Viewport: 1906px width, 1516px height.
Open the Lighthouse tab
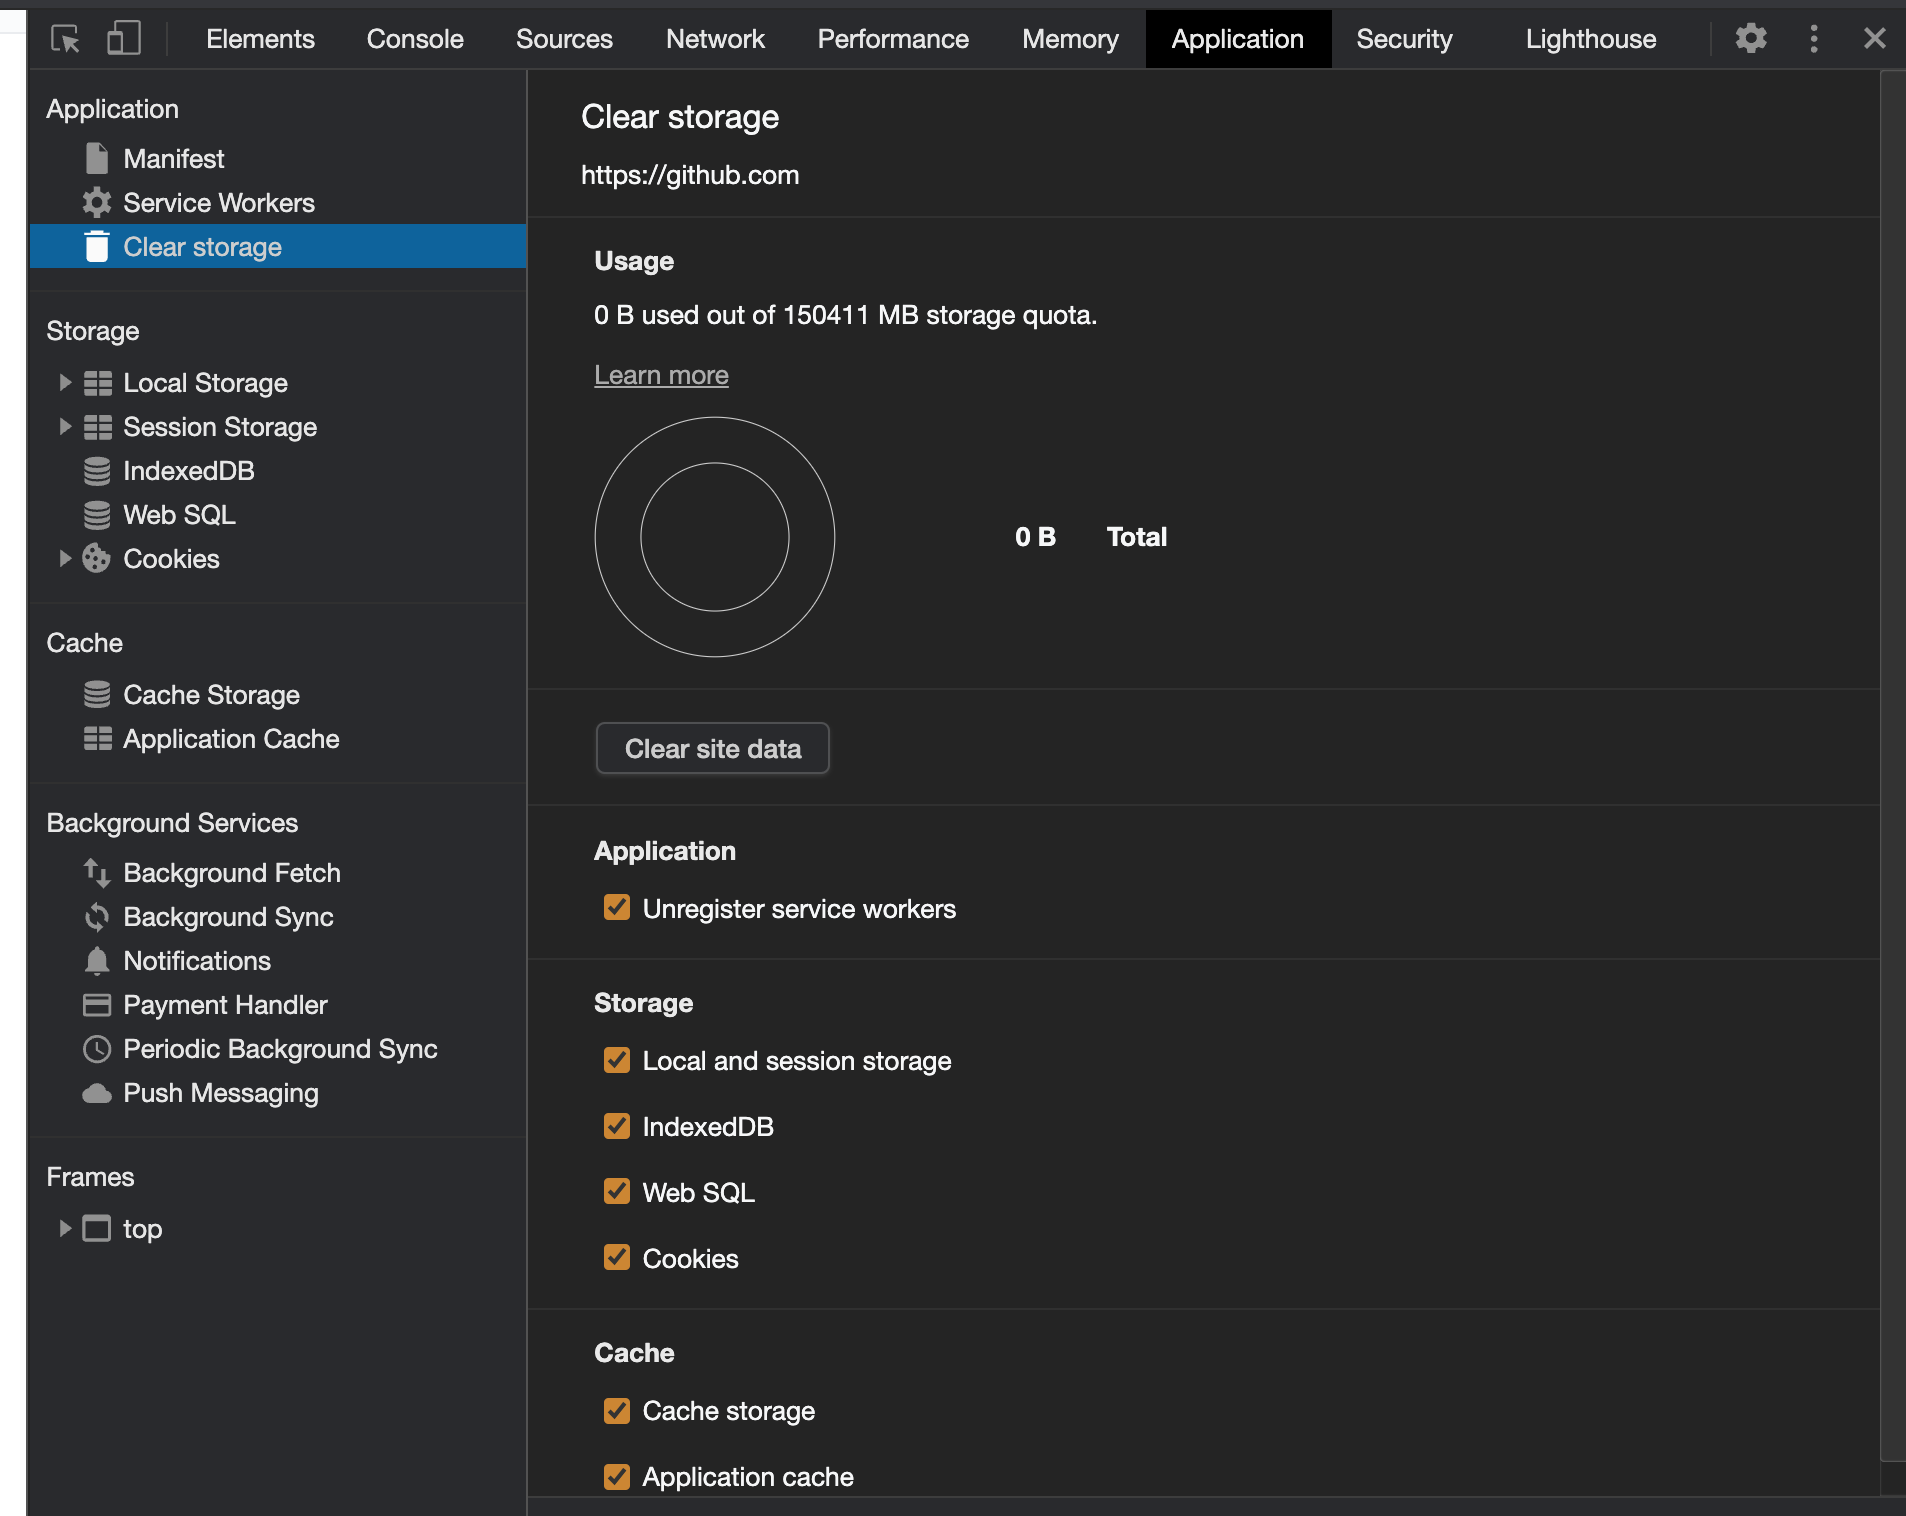tap(1591, 39)
